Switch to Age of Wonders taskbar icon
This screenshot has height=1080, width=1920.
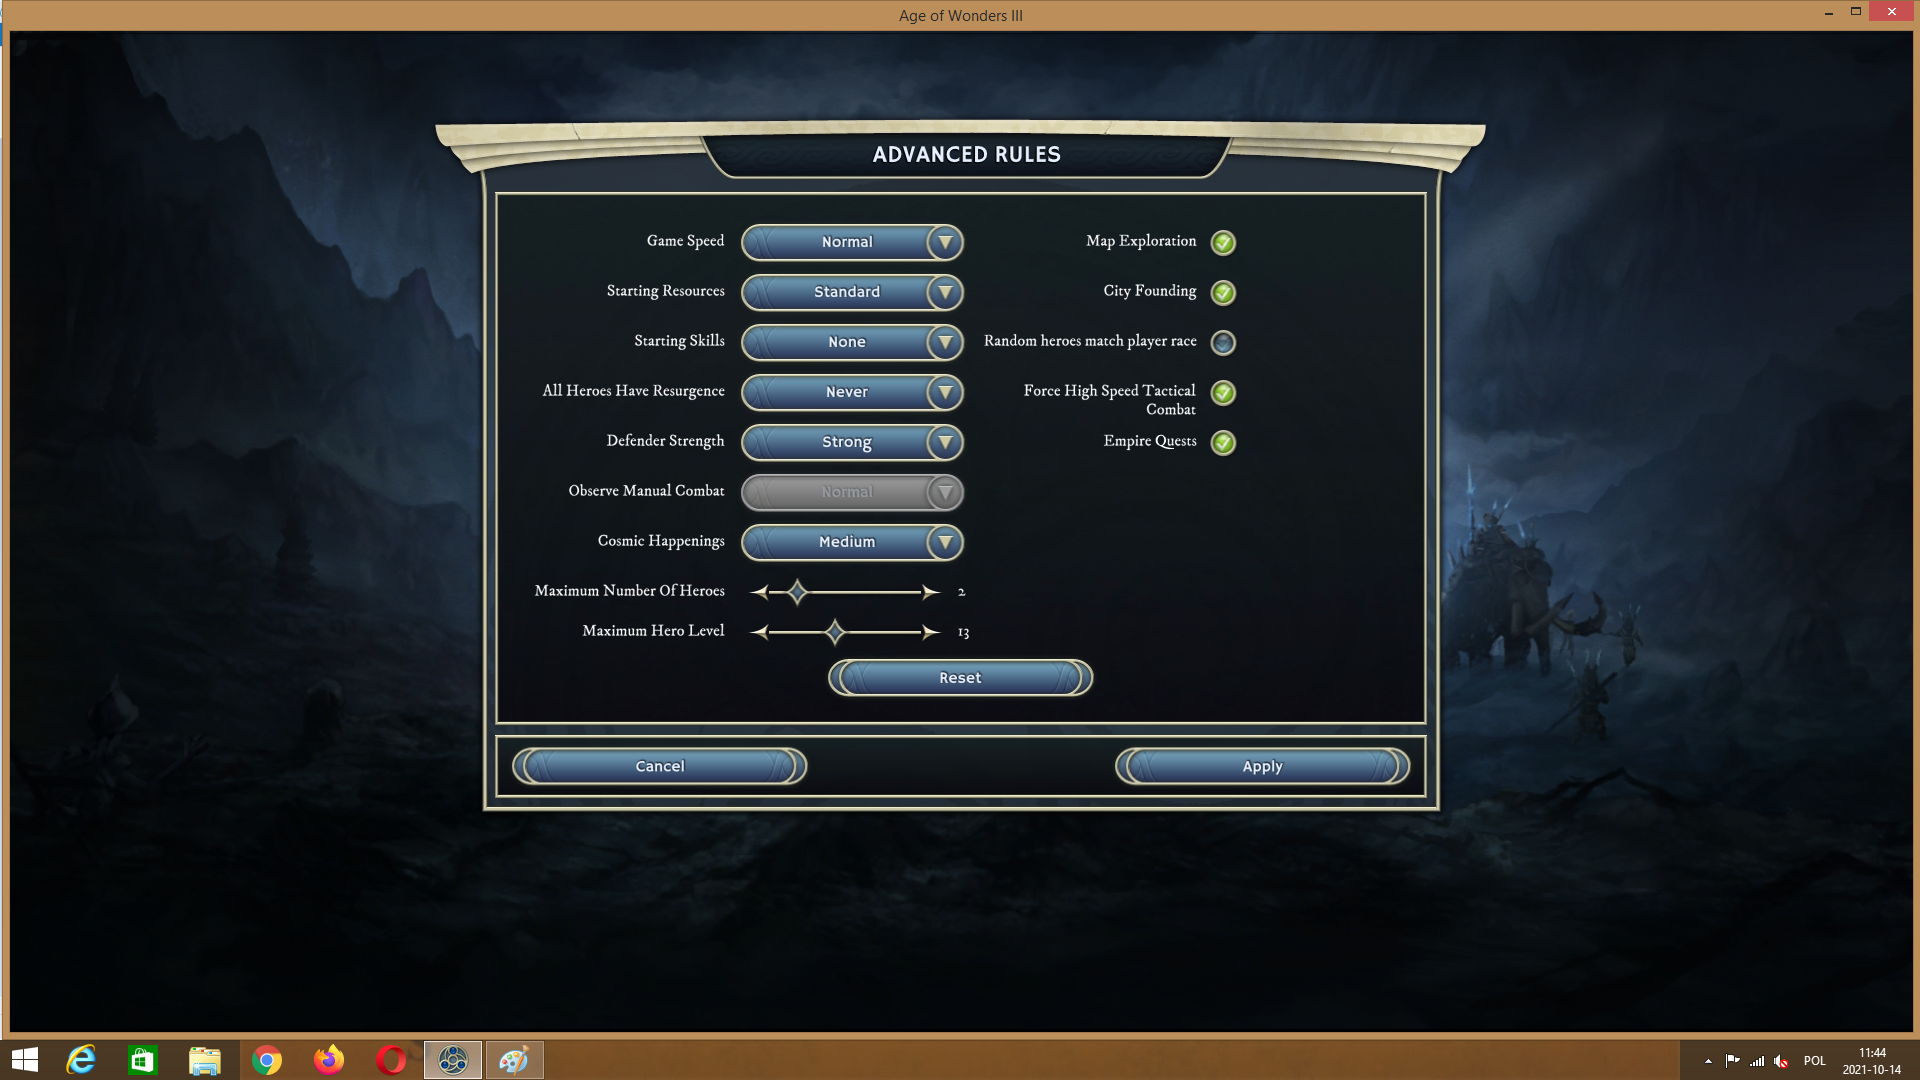453,1060
